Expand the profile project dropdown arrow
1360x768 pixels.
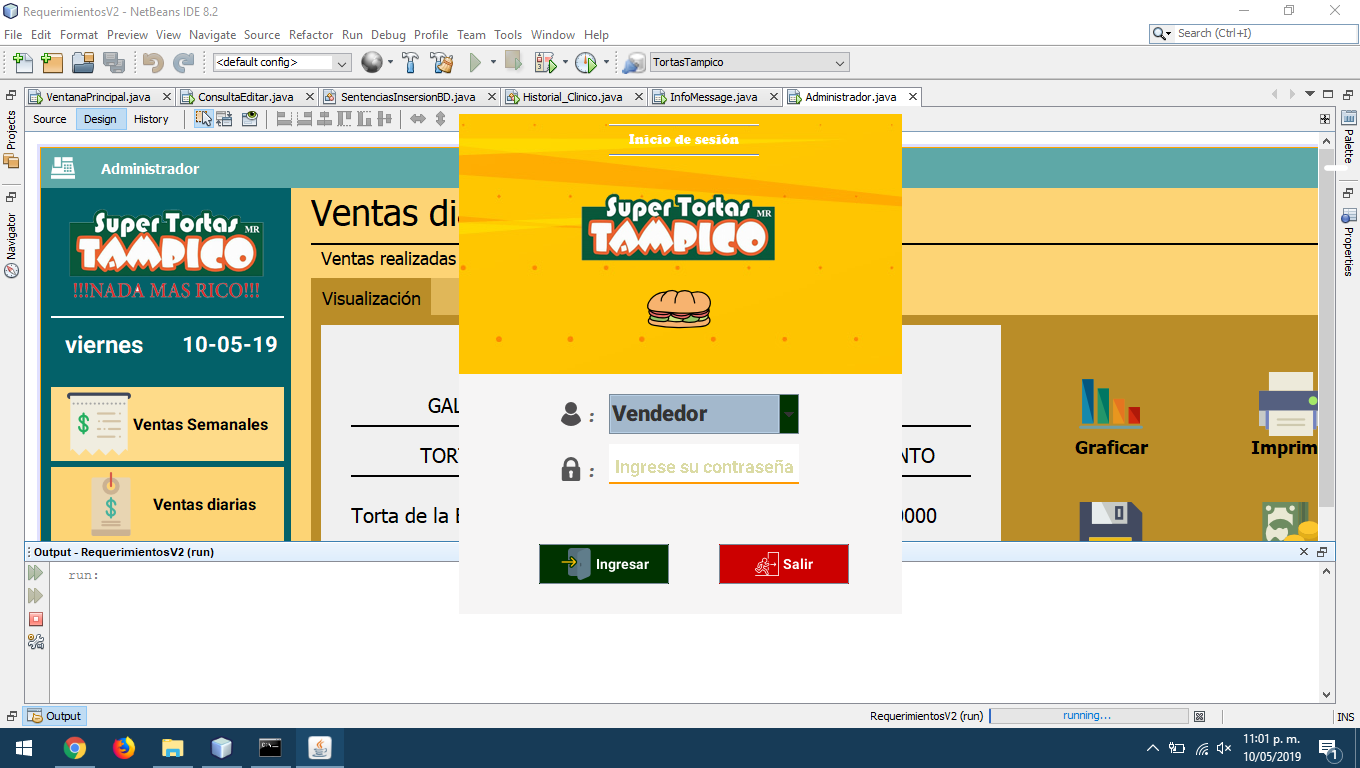click(x=606, y=62)
